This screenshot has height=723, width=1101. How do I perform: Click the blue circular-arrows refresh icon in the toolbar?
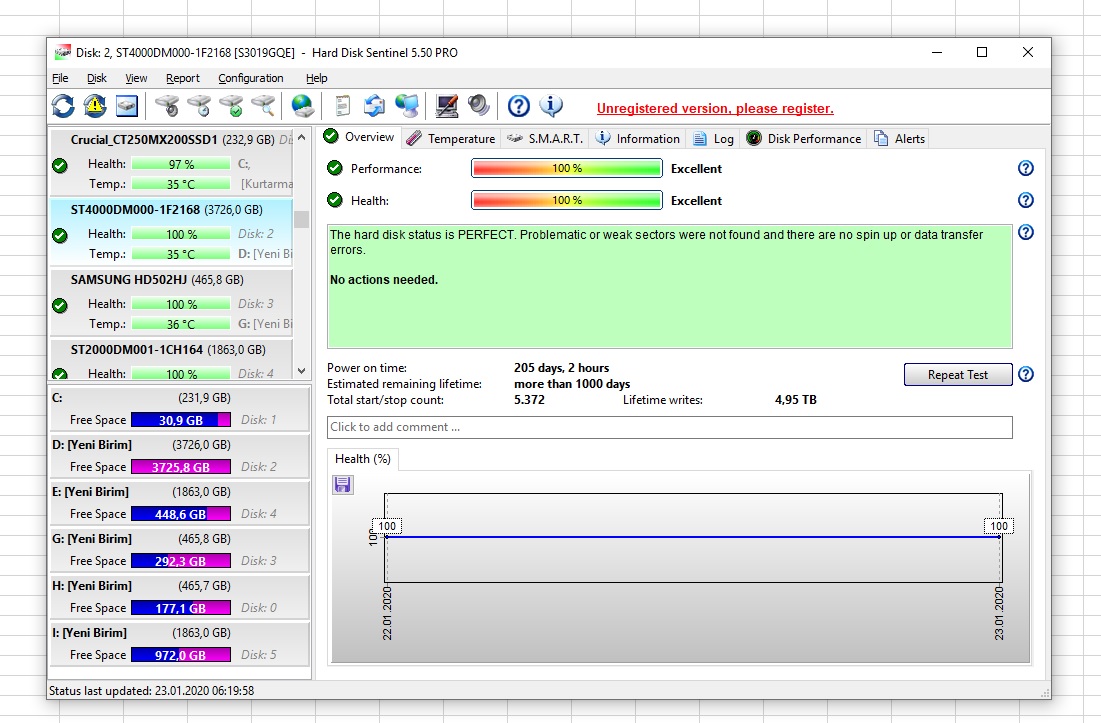pos(63,106)
